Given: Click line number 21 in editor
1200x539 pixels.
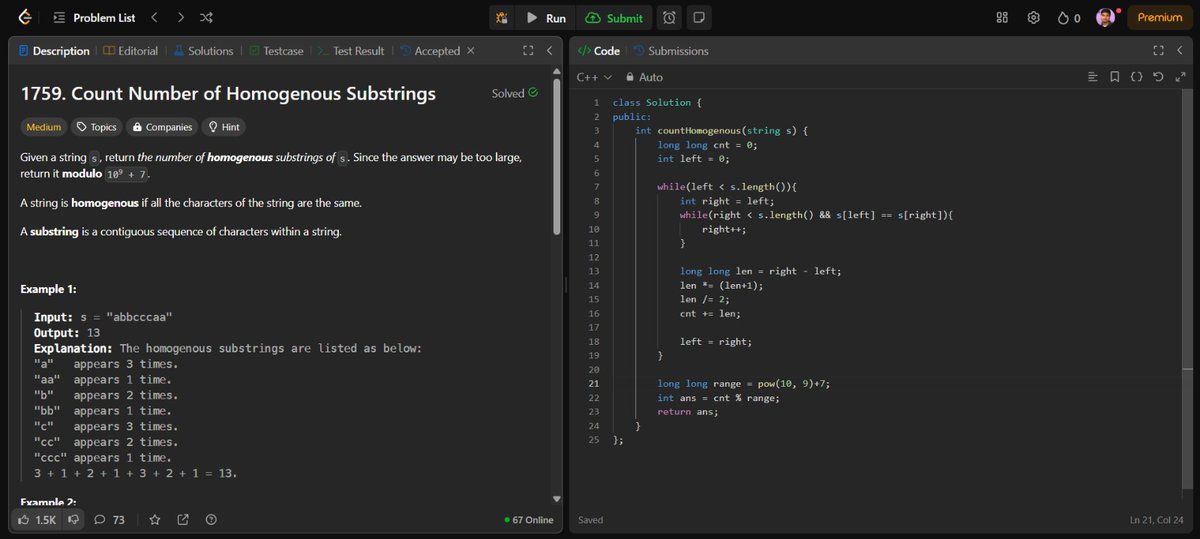Looking at the screenshot, I should pos(593,383).
